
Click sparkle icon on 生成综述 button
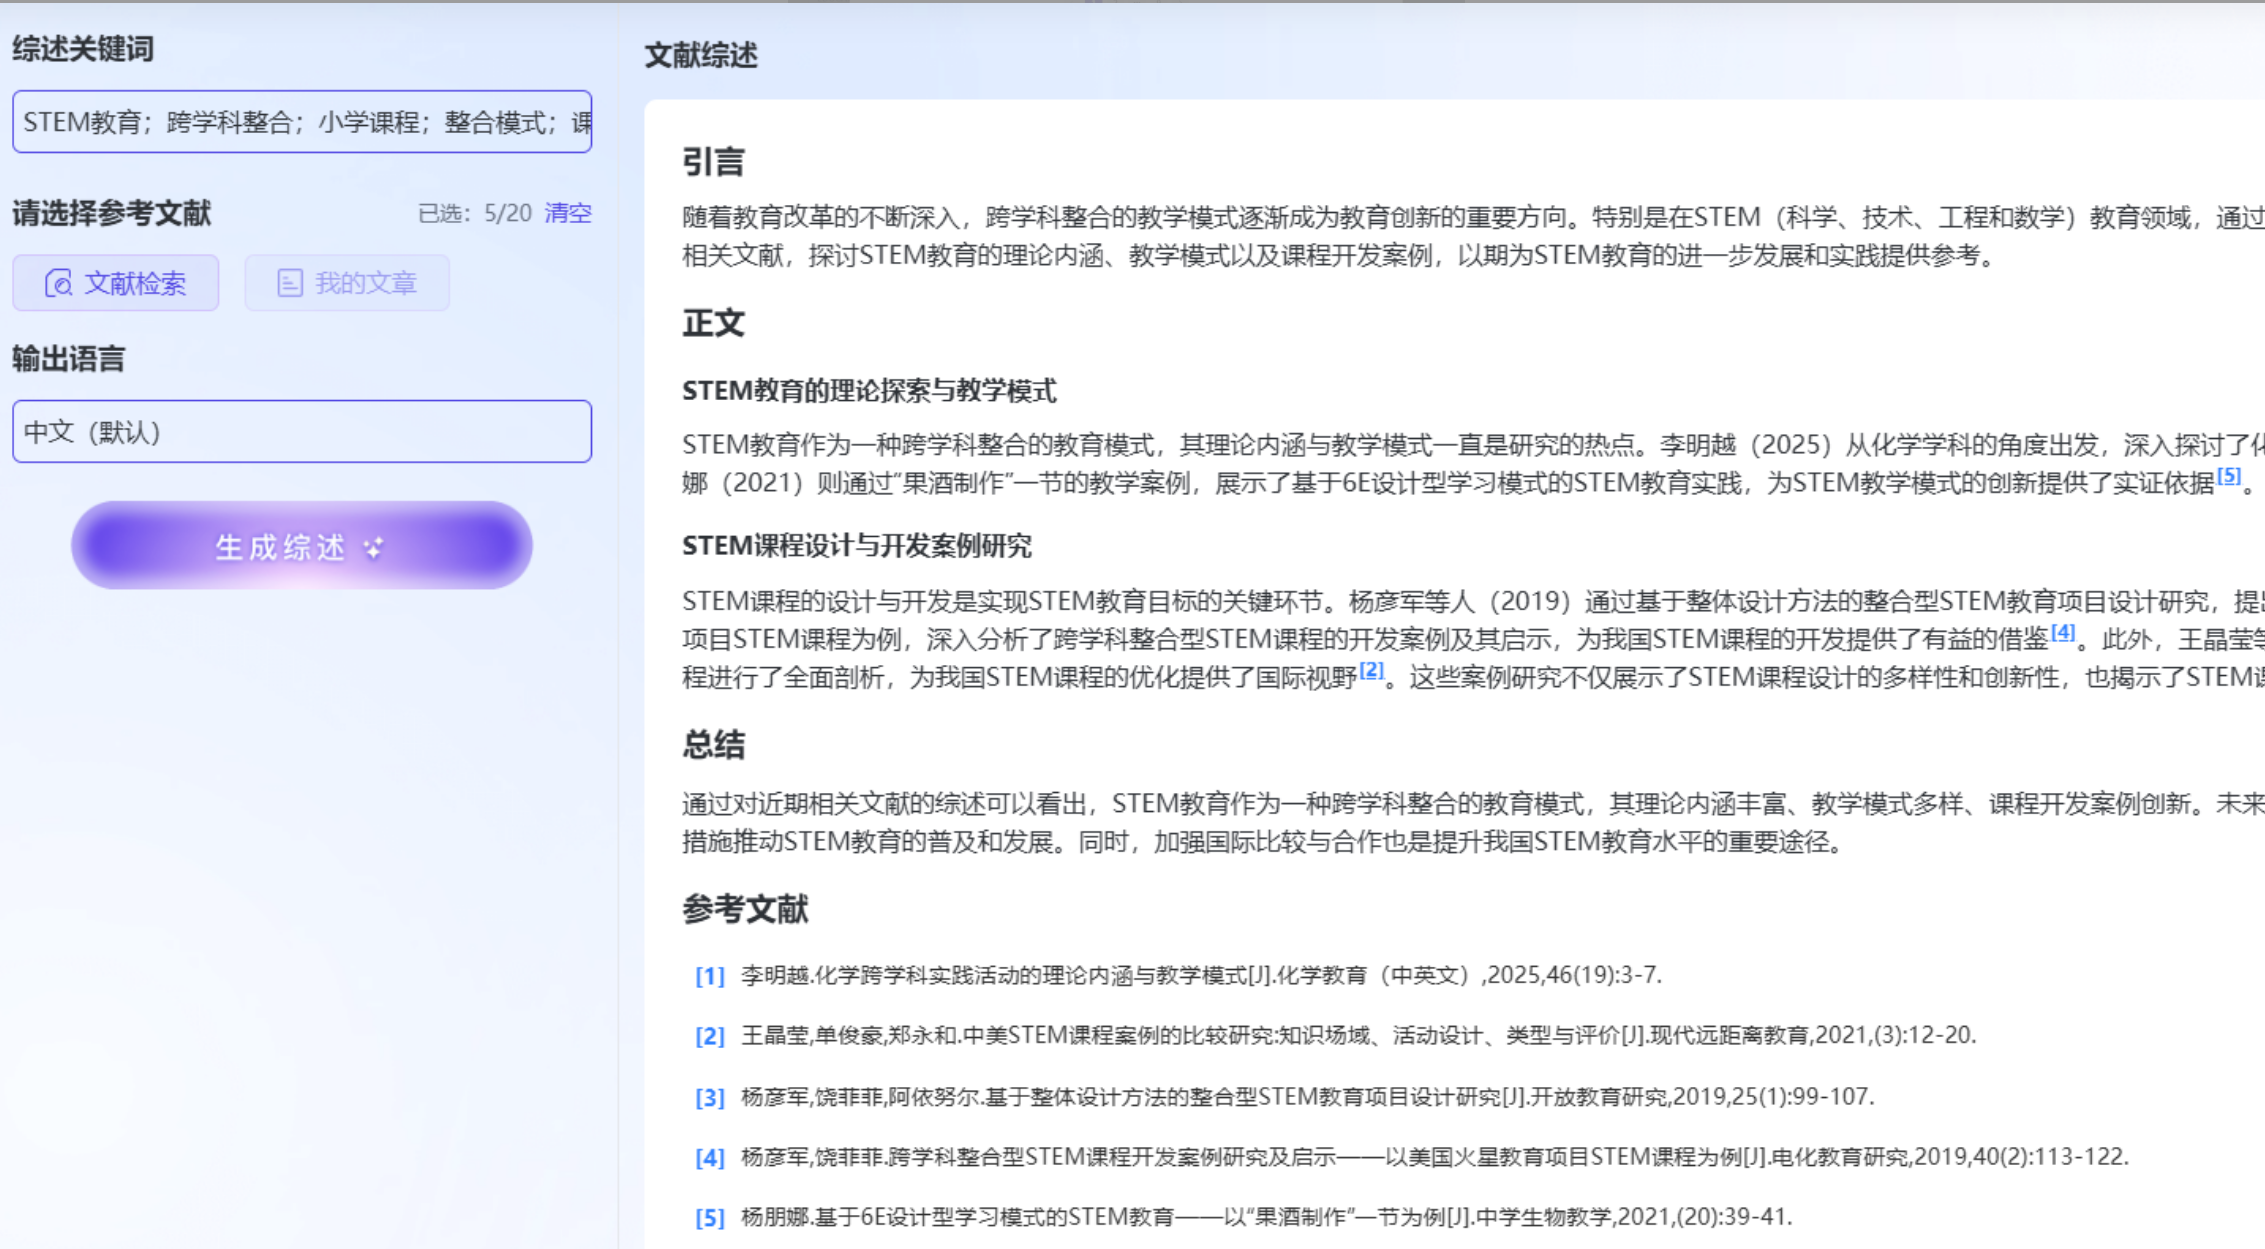tap(373, 547)
